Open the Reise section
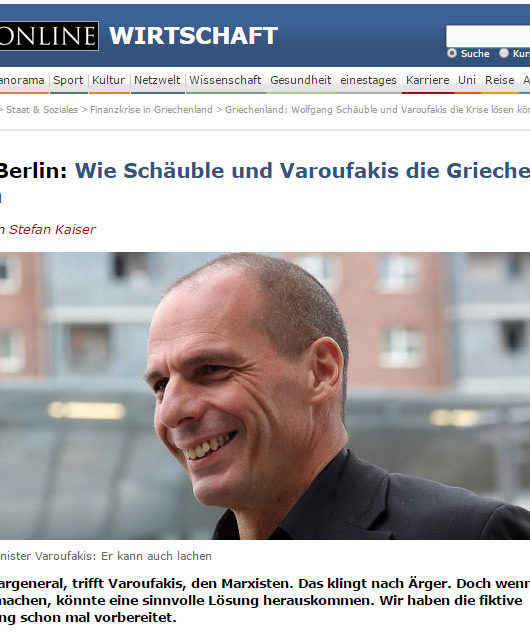The width and height of the screenshot is (530, 632). pyautogui.click(x=499, y=80)
